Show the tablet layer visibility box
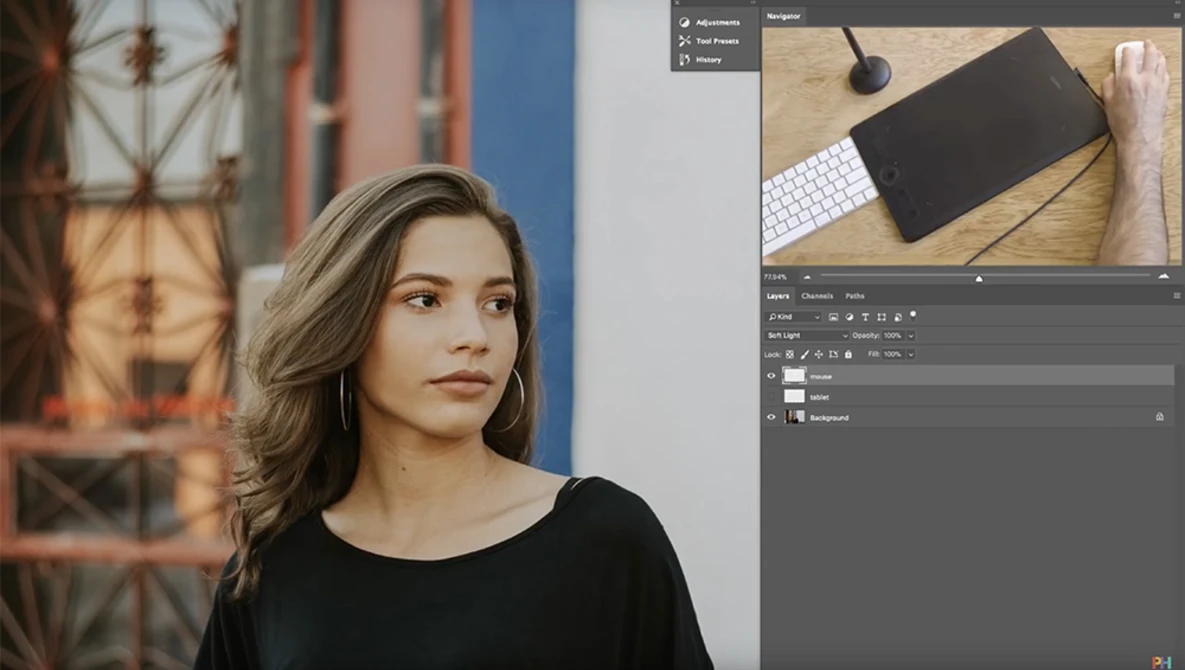This screenshot has height=670, width=1185. (x=771, y=397)
